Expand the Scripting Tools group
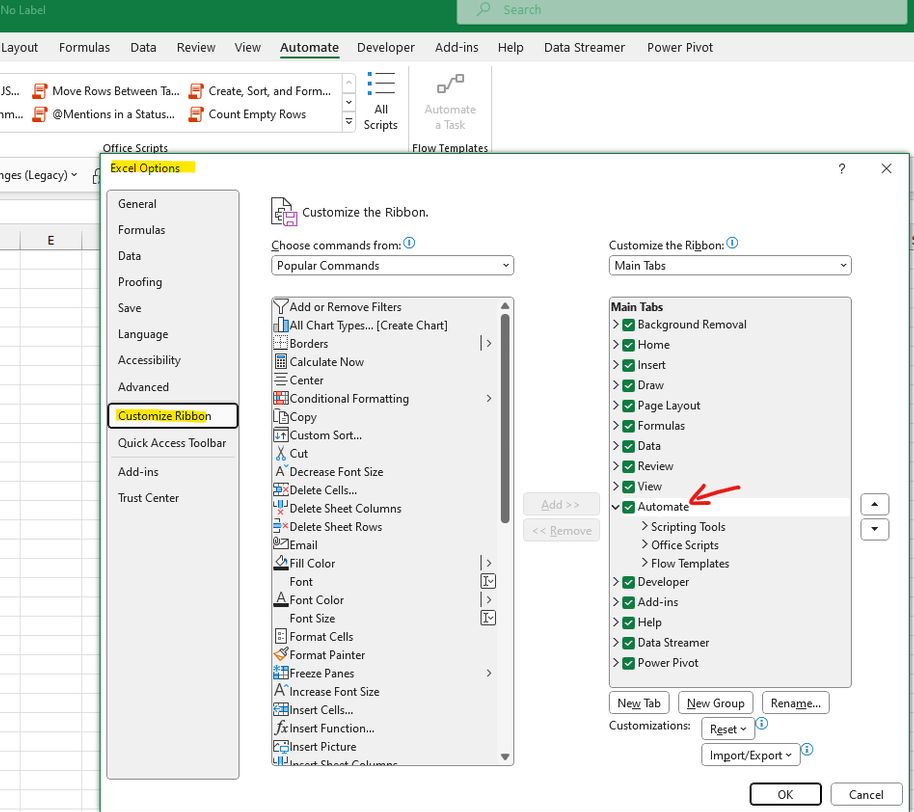914x812 pixels. [x=645, y=526]
